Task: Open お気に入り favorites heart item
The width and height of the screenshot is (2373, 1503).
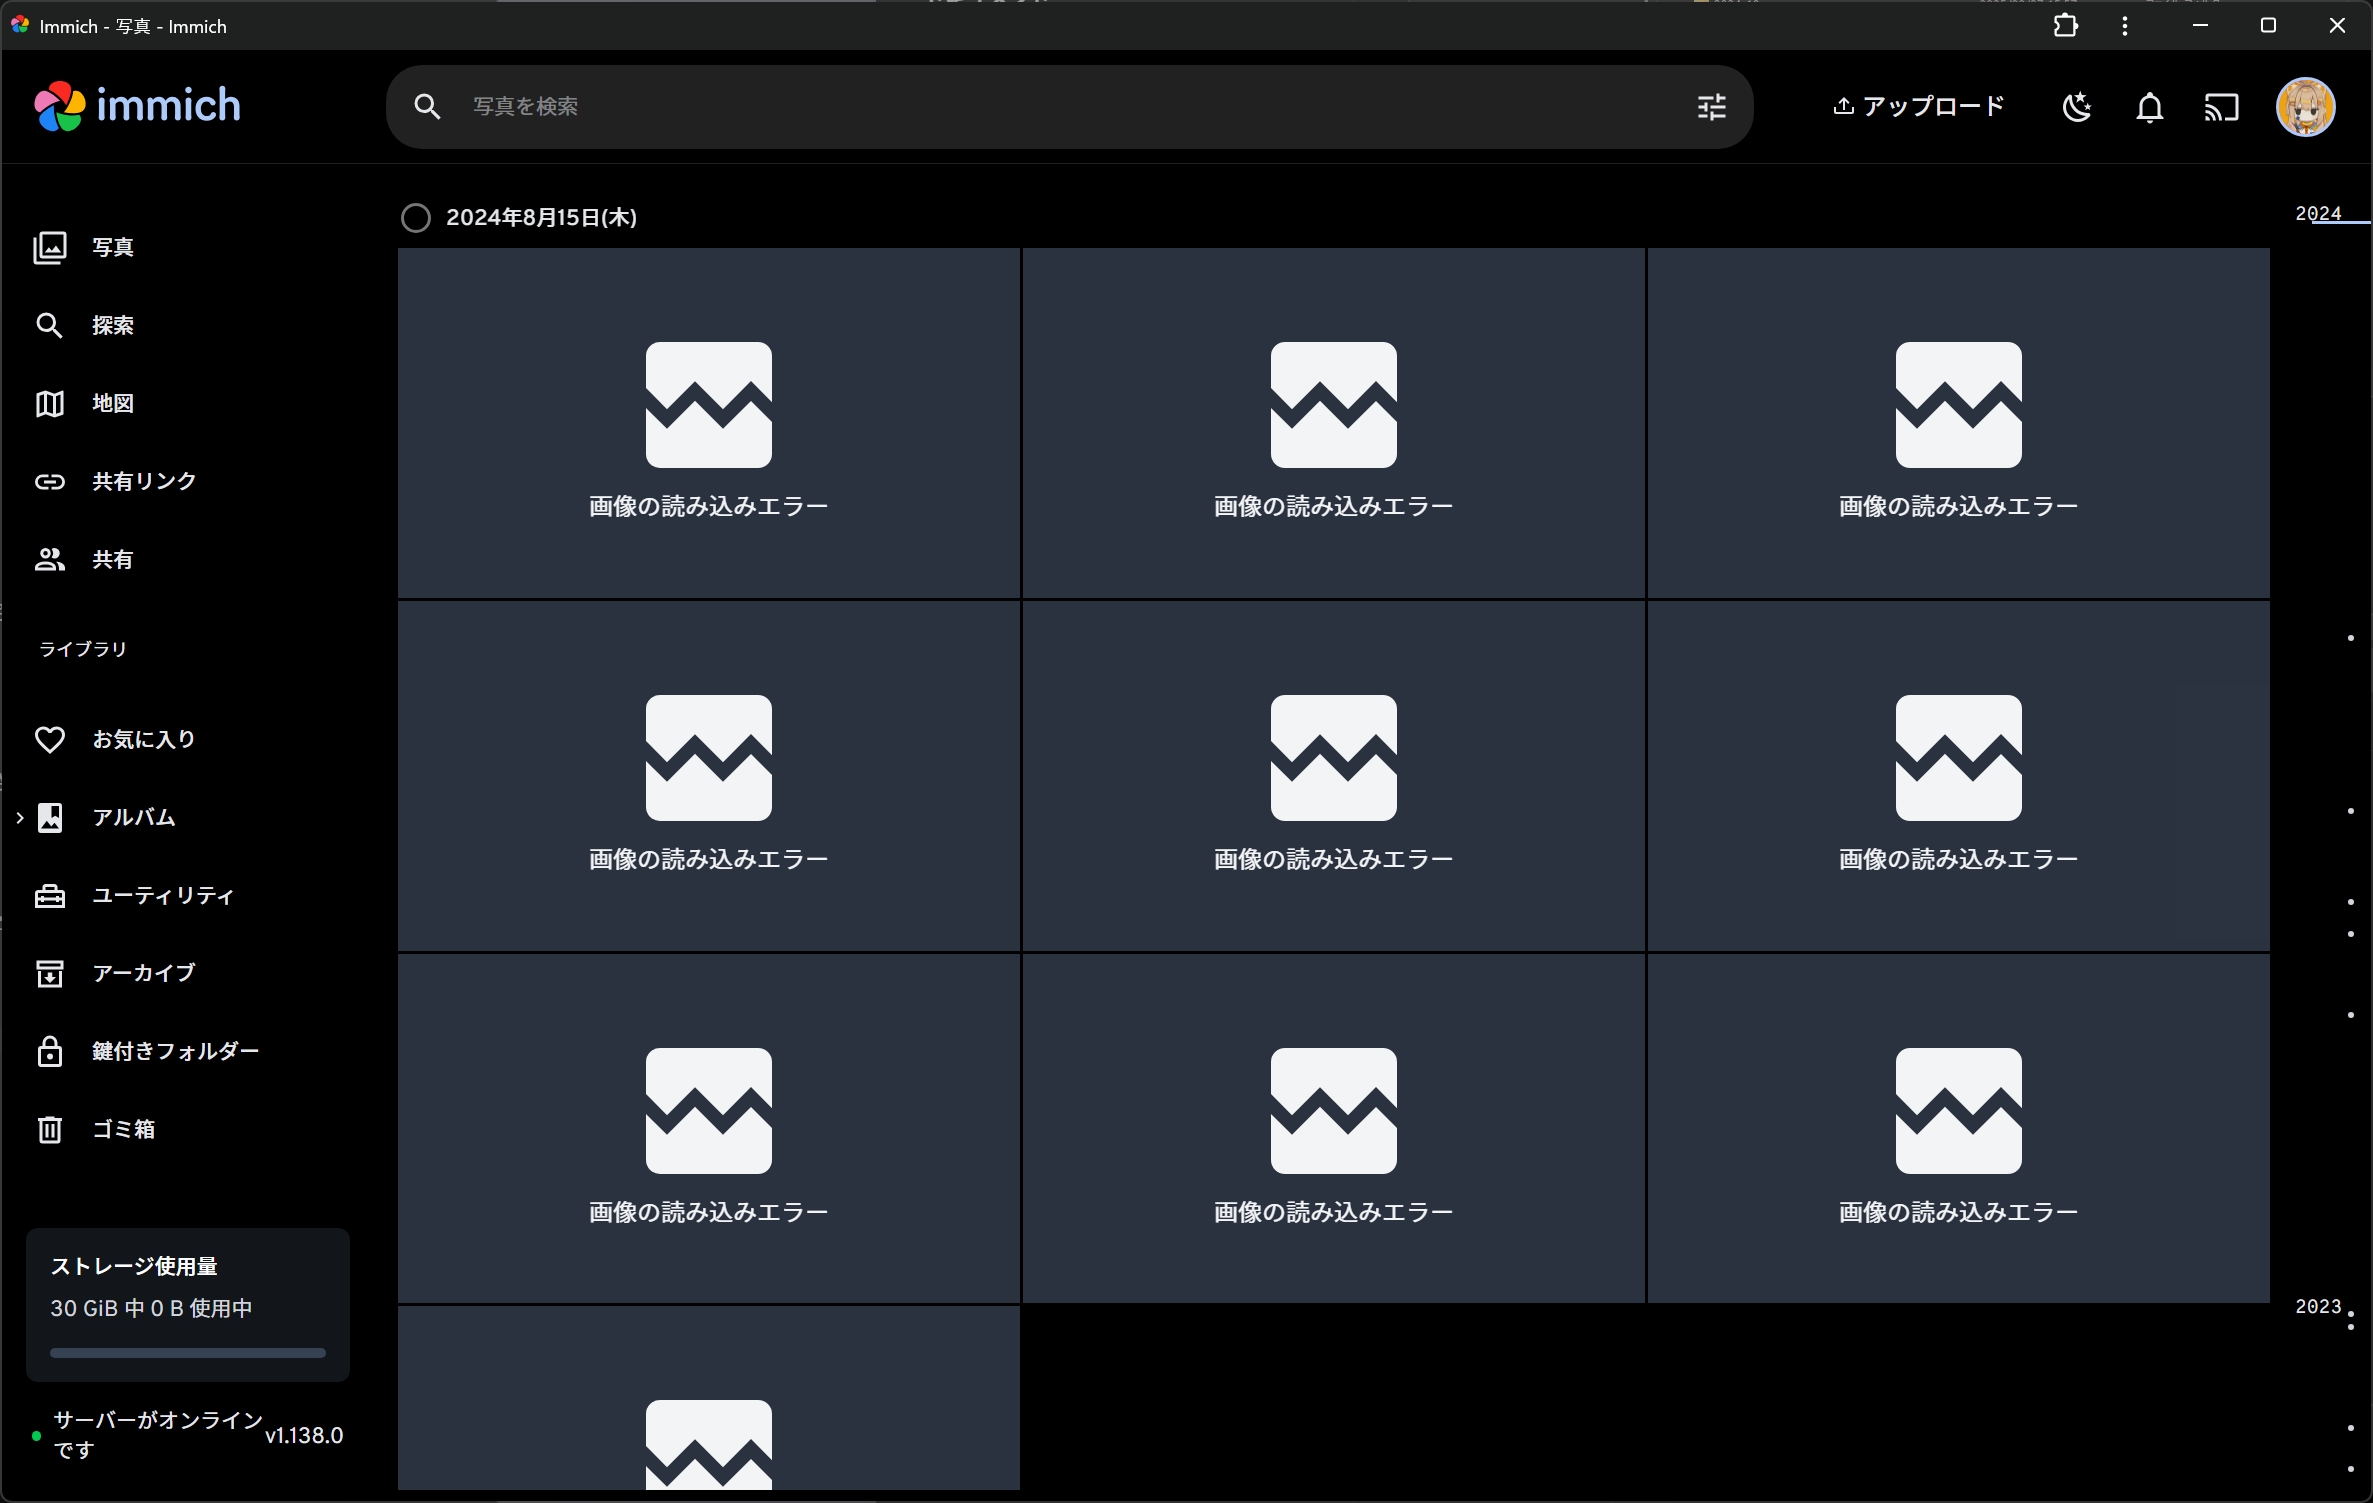Action: tap(143, 740)
